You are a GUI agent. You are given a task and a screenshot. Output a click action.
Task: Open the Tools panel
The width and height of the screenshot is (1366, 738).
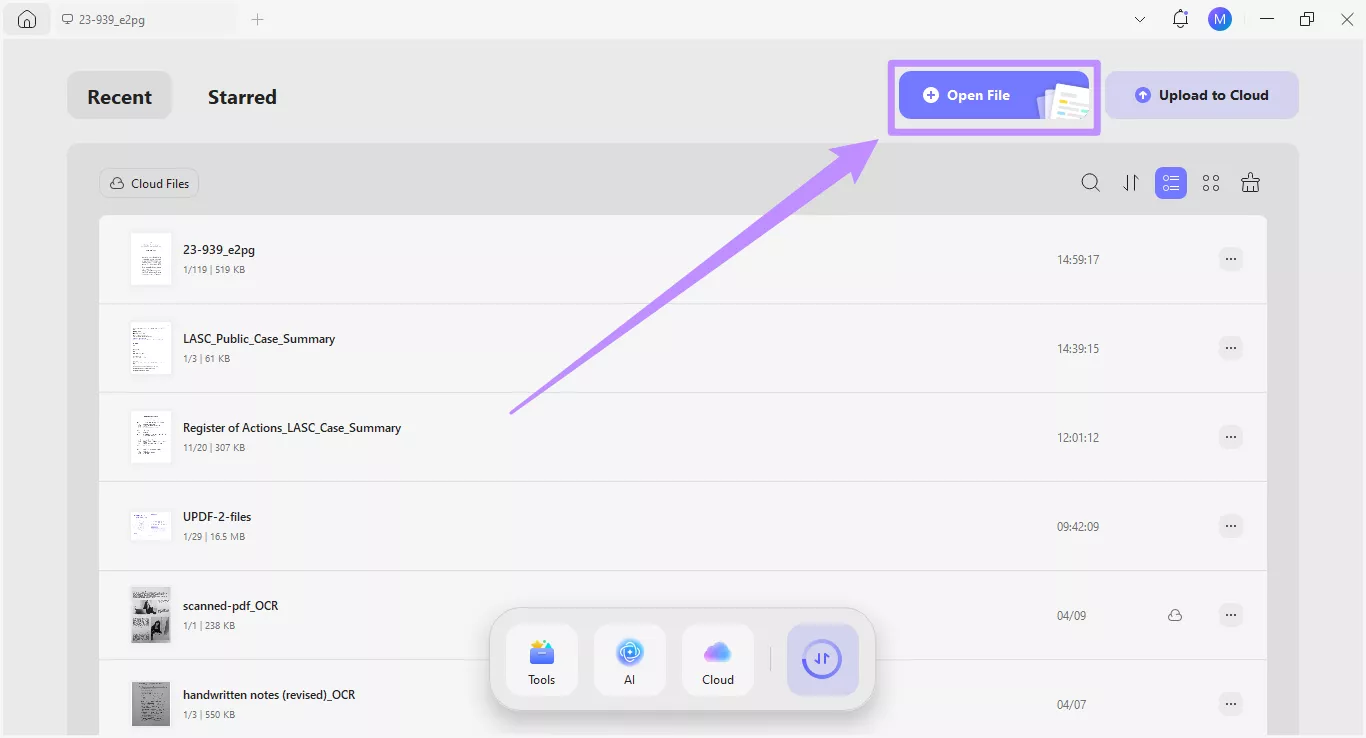point(542,660)
